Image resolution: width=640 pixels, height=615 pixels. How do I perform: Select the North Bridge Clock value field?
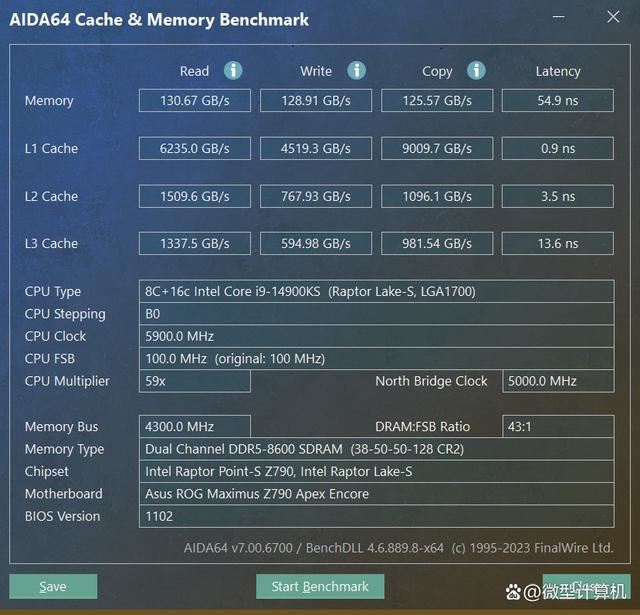pos(557,381)
